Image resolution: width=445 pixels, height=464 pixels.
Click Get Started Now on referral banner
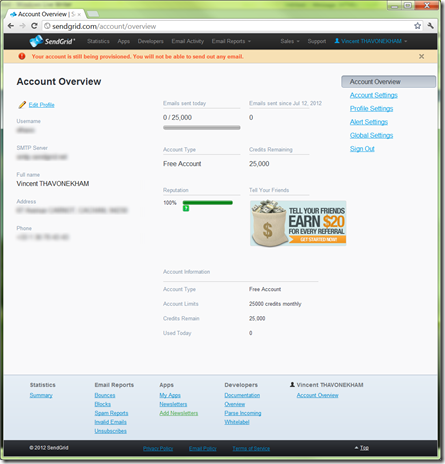tap(317, 239)
